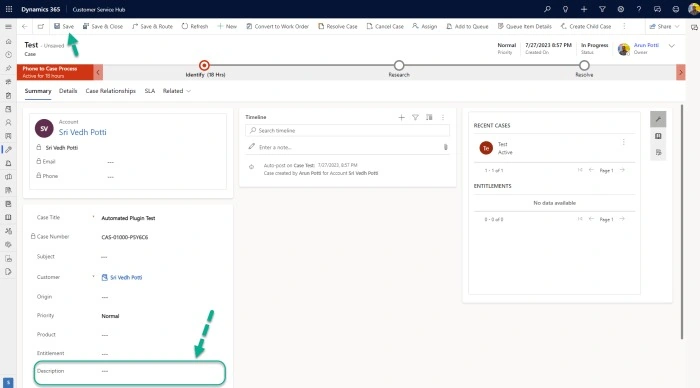The width and height of the screenshot is (700, 388).
Task: Open the settings gear icon
Action: tap(621, 9)
